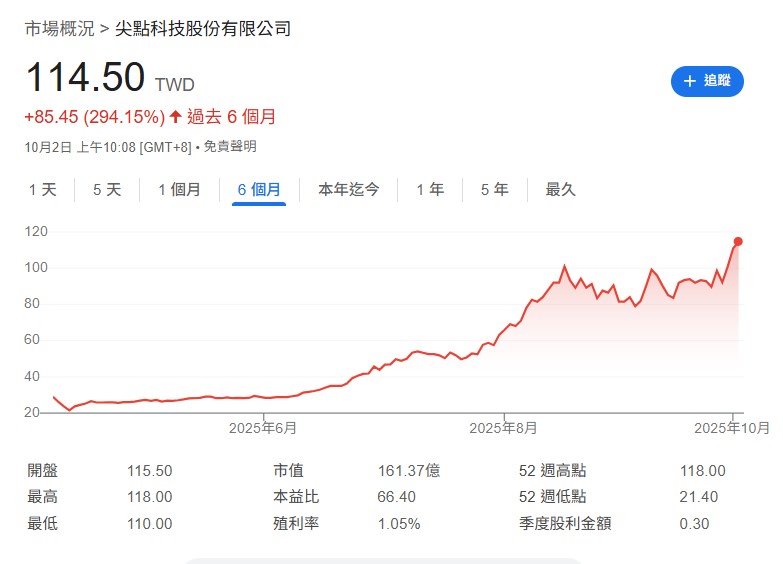
Task: Select the 1 個月 range tab
Action: click(x=179, y=190)
